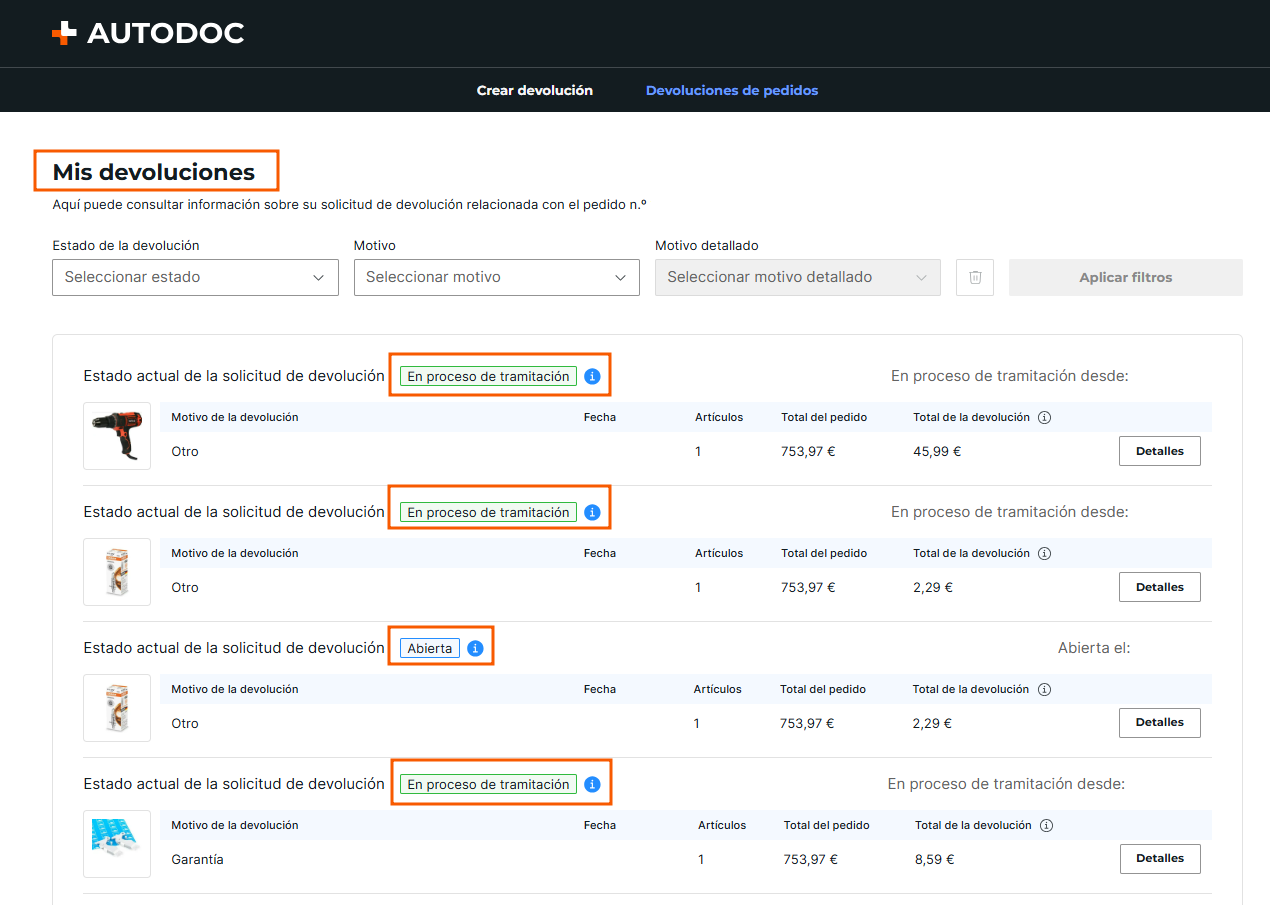
Task: Open Detalles for the Garantía 8,59 € return
Action: 1160,858
